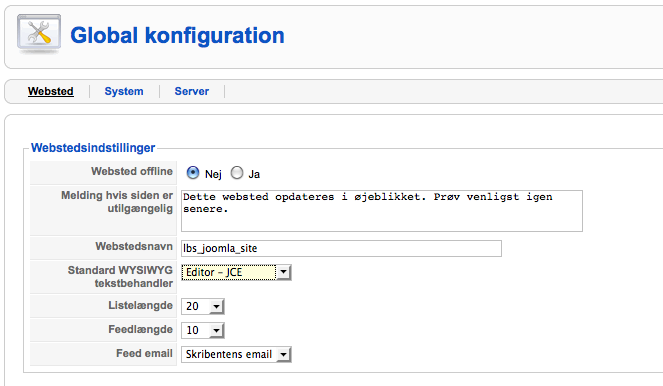Viewport: 663px width, 386px height.
Task: Click the Standard WYSIWYG tekstbehandler label
Action: (x=121, y=276)
